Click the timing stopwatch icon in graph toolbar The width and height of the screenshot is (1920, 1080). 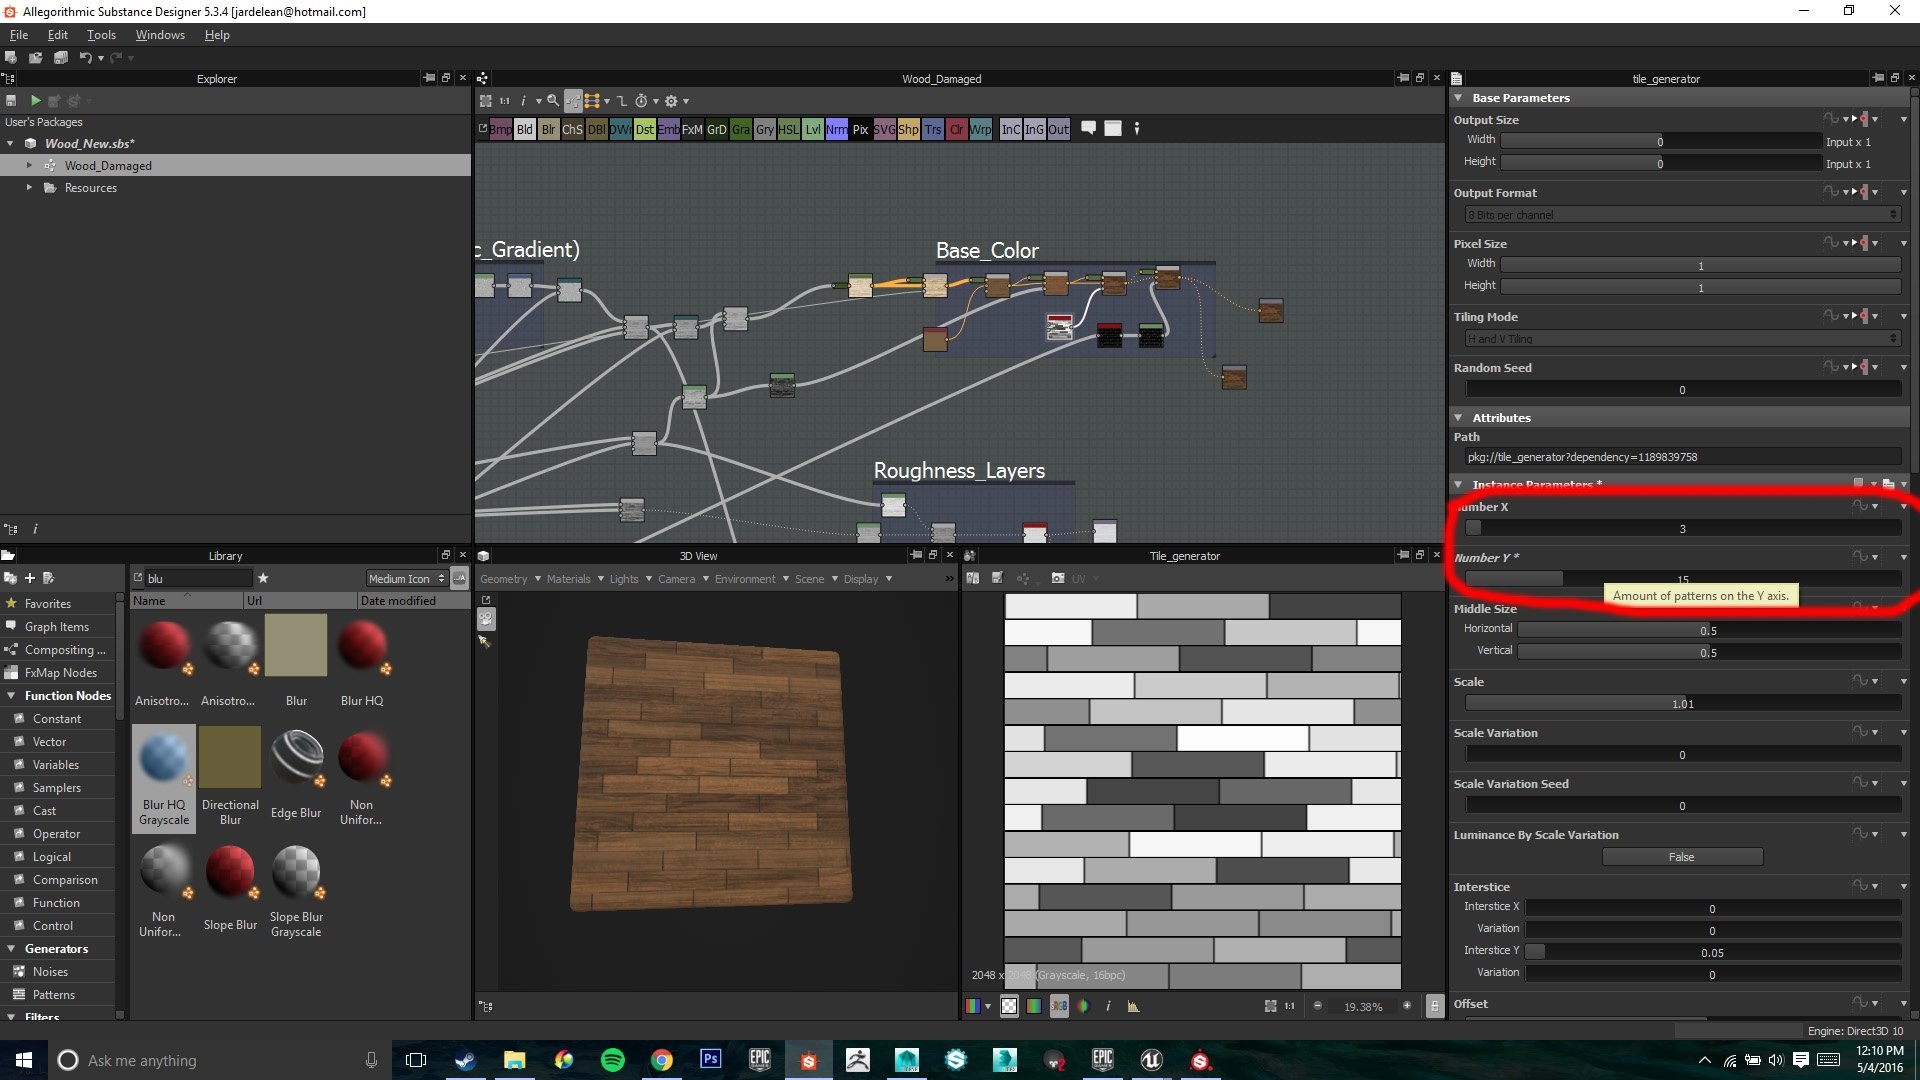[641, 101]
